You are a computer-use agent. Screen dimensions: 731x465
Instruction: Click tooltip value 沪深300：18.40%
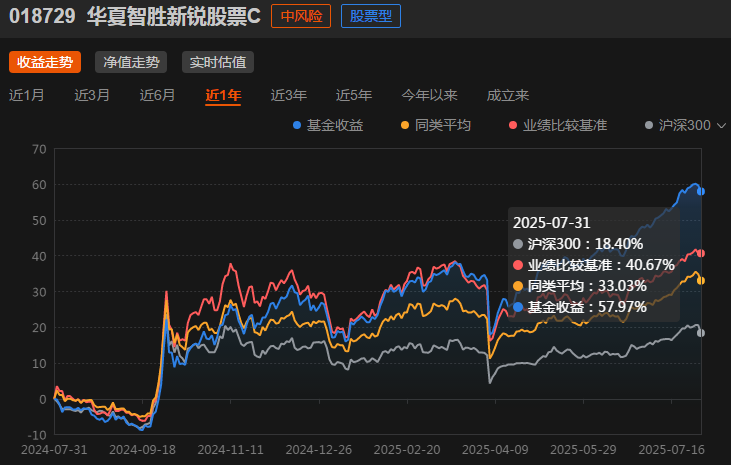pyautogui.click(x=578, y=244)
